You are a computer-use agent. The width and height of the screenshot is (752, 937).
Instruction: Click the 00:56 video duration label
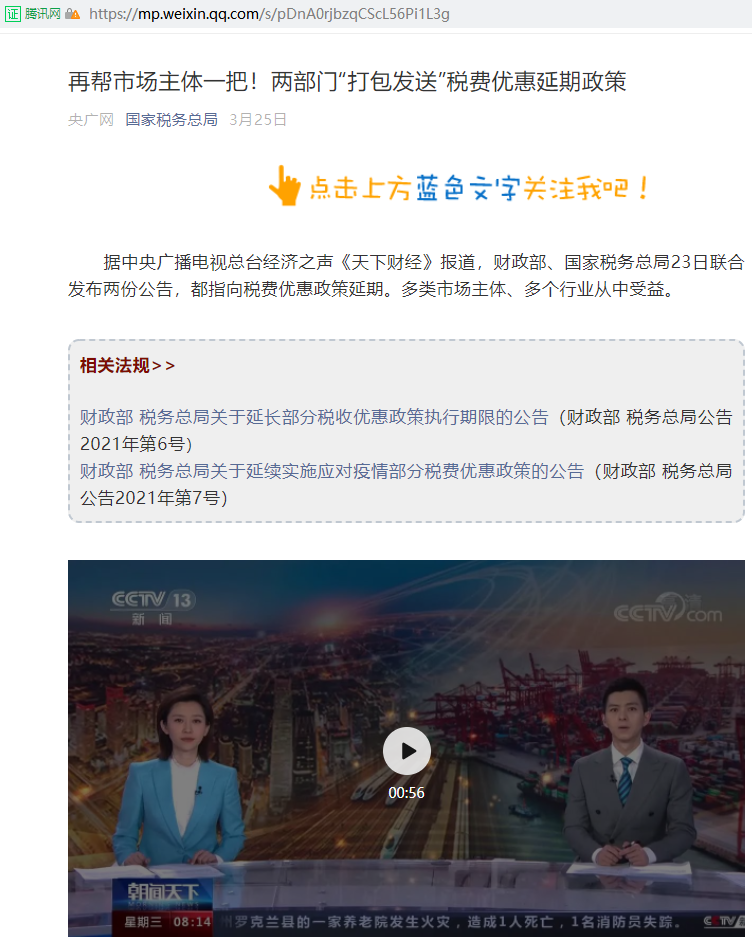(x=406, y=792)
